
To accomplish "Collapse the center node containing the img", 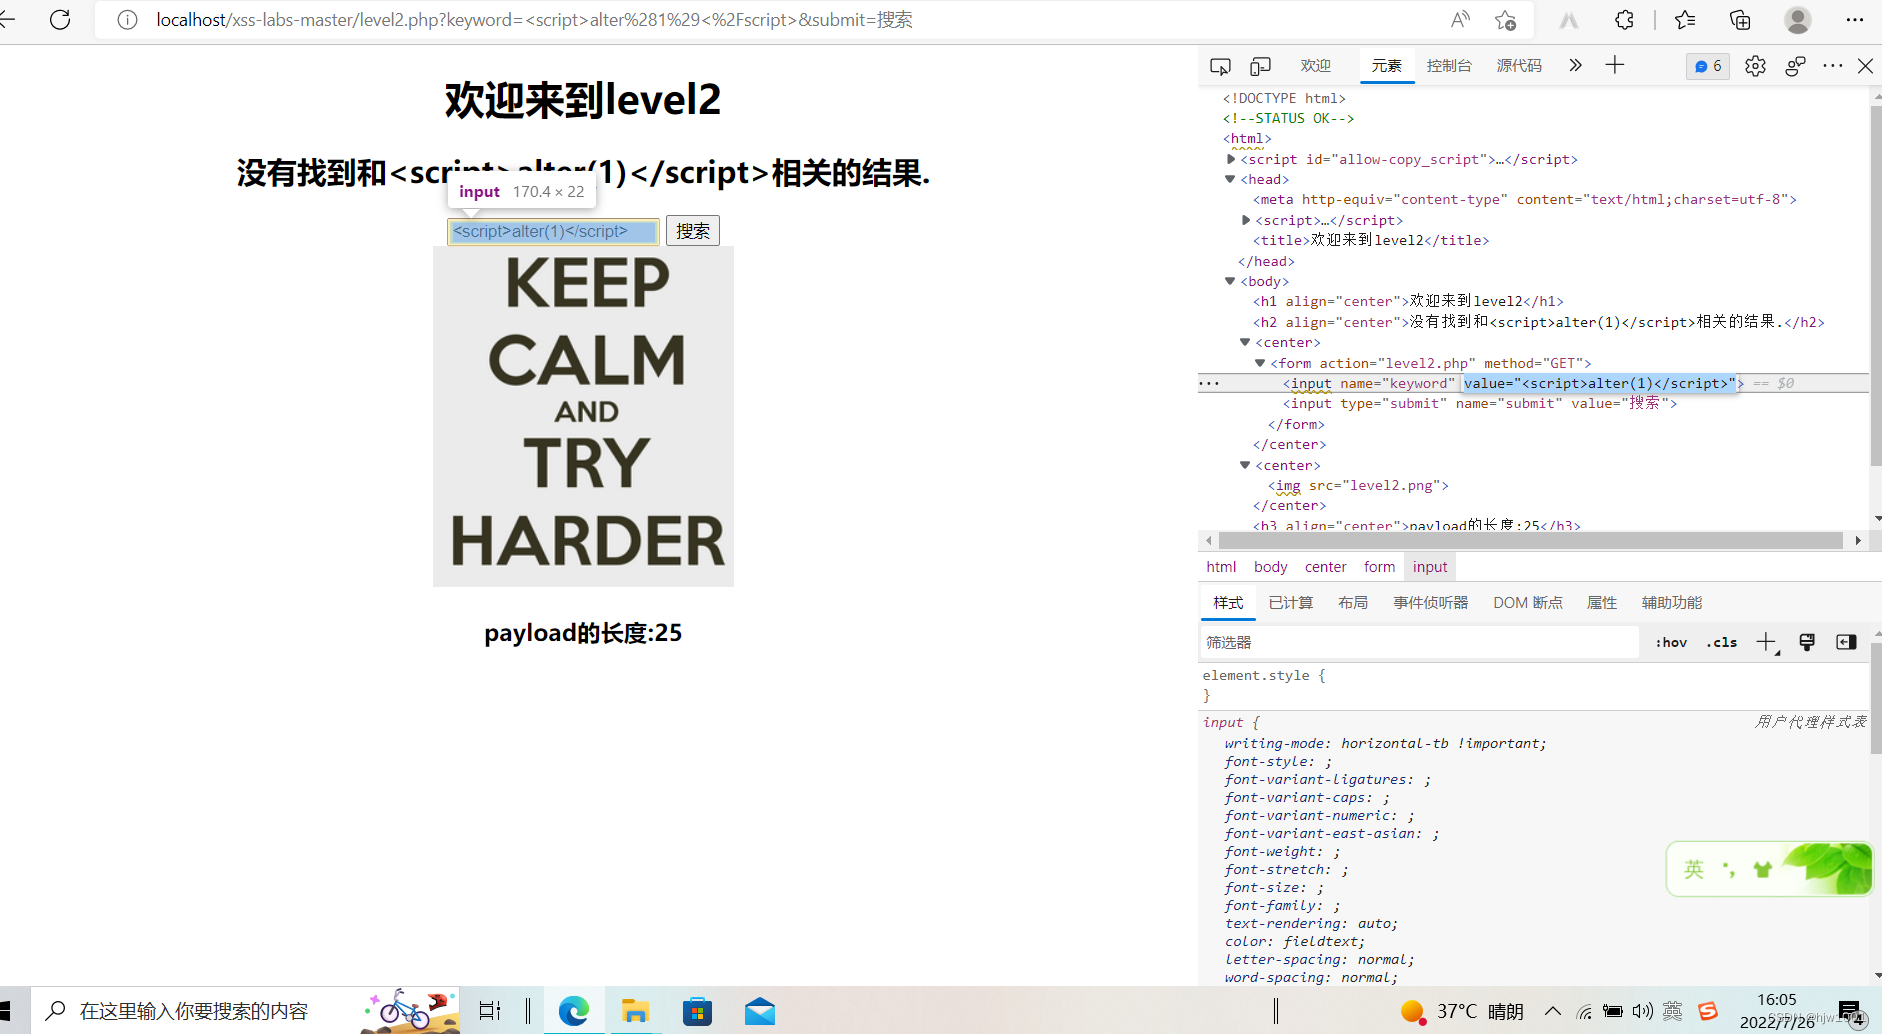I will 1245,465.
